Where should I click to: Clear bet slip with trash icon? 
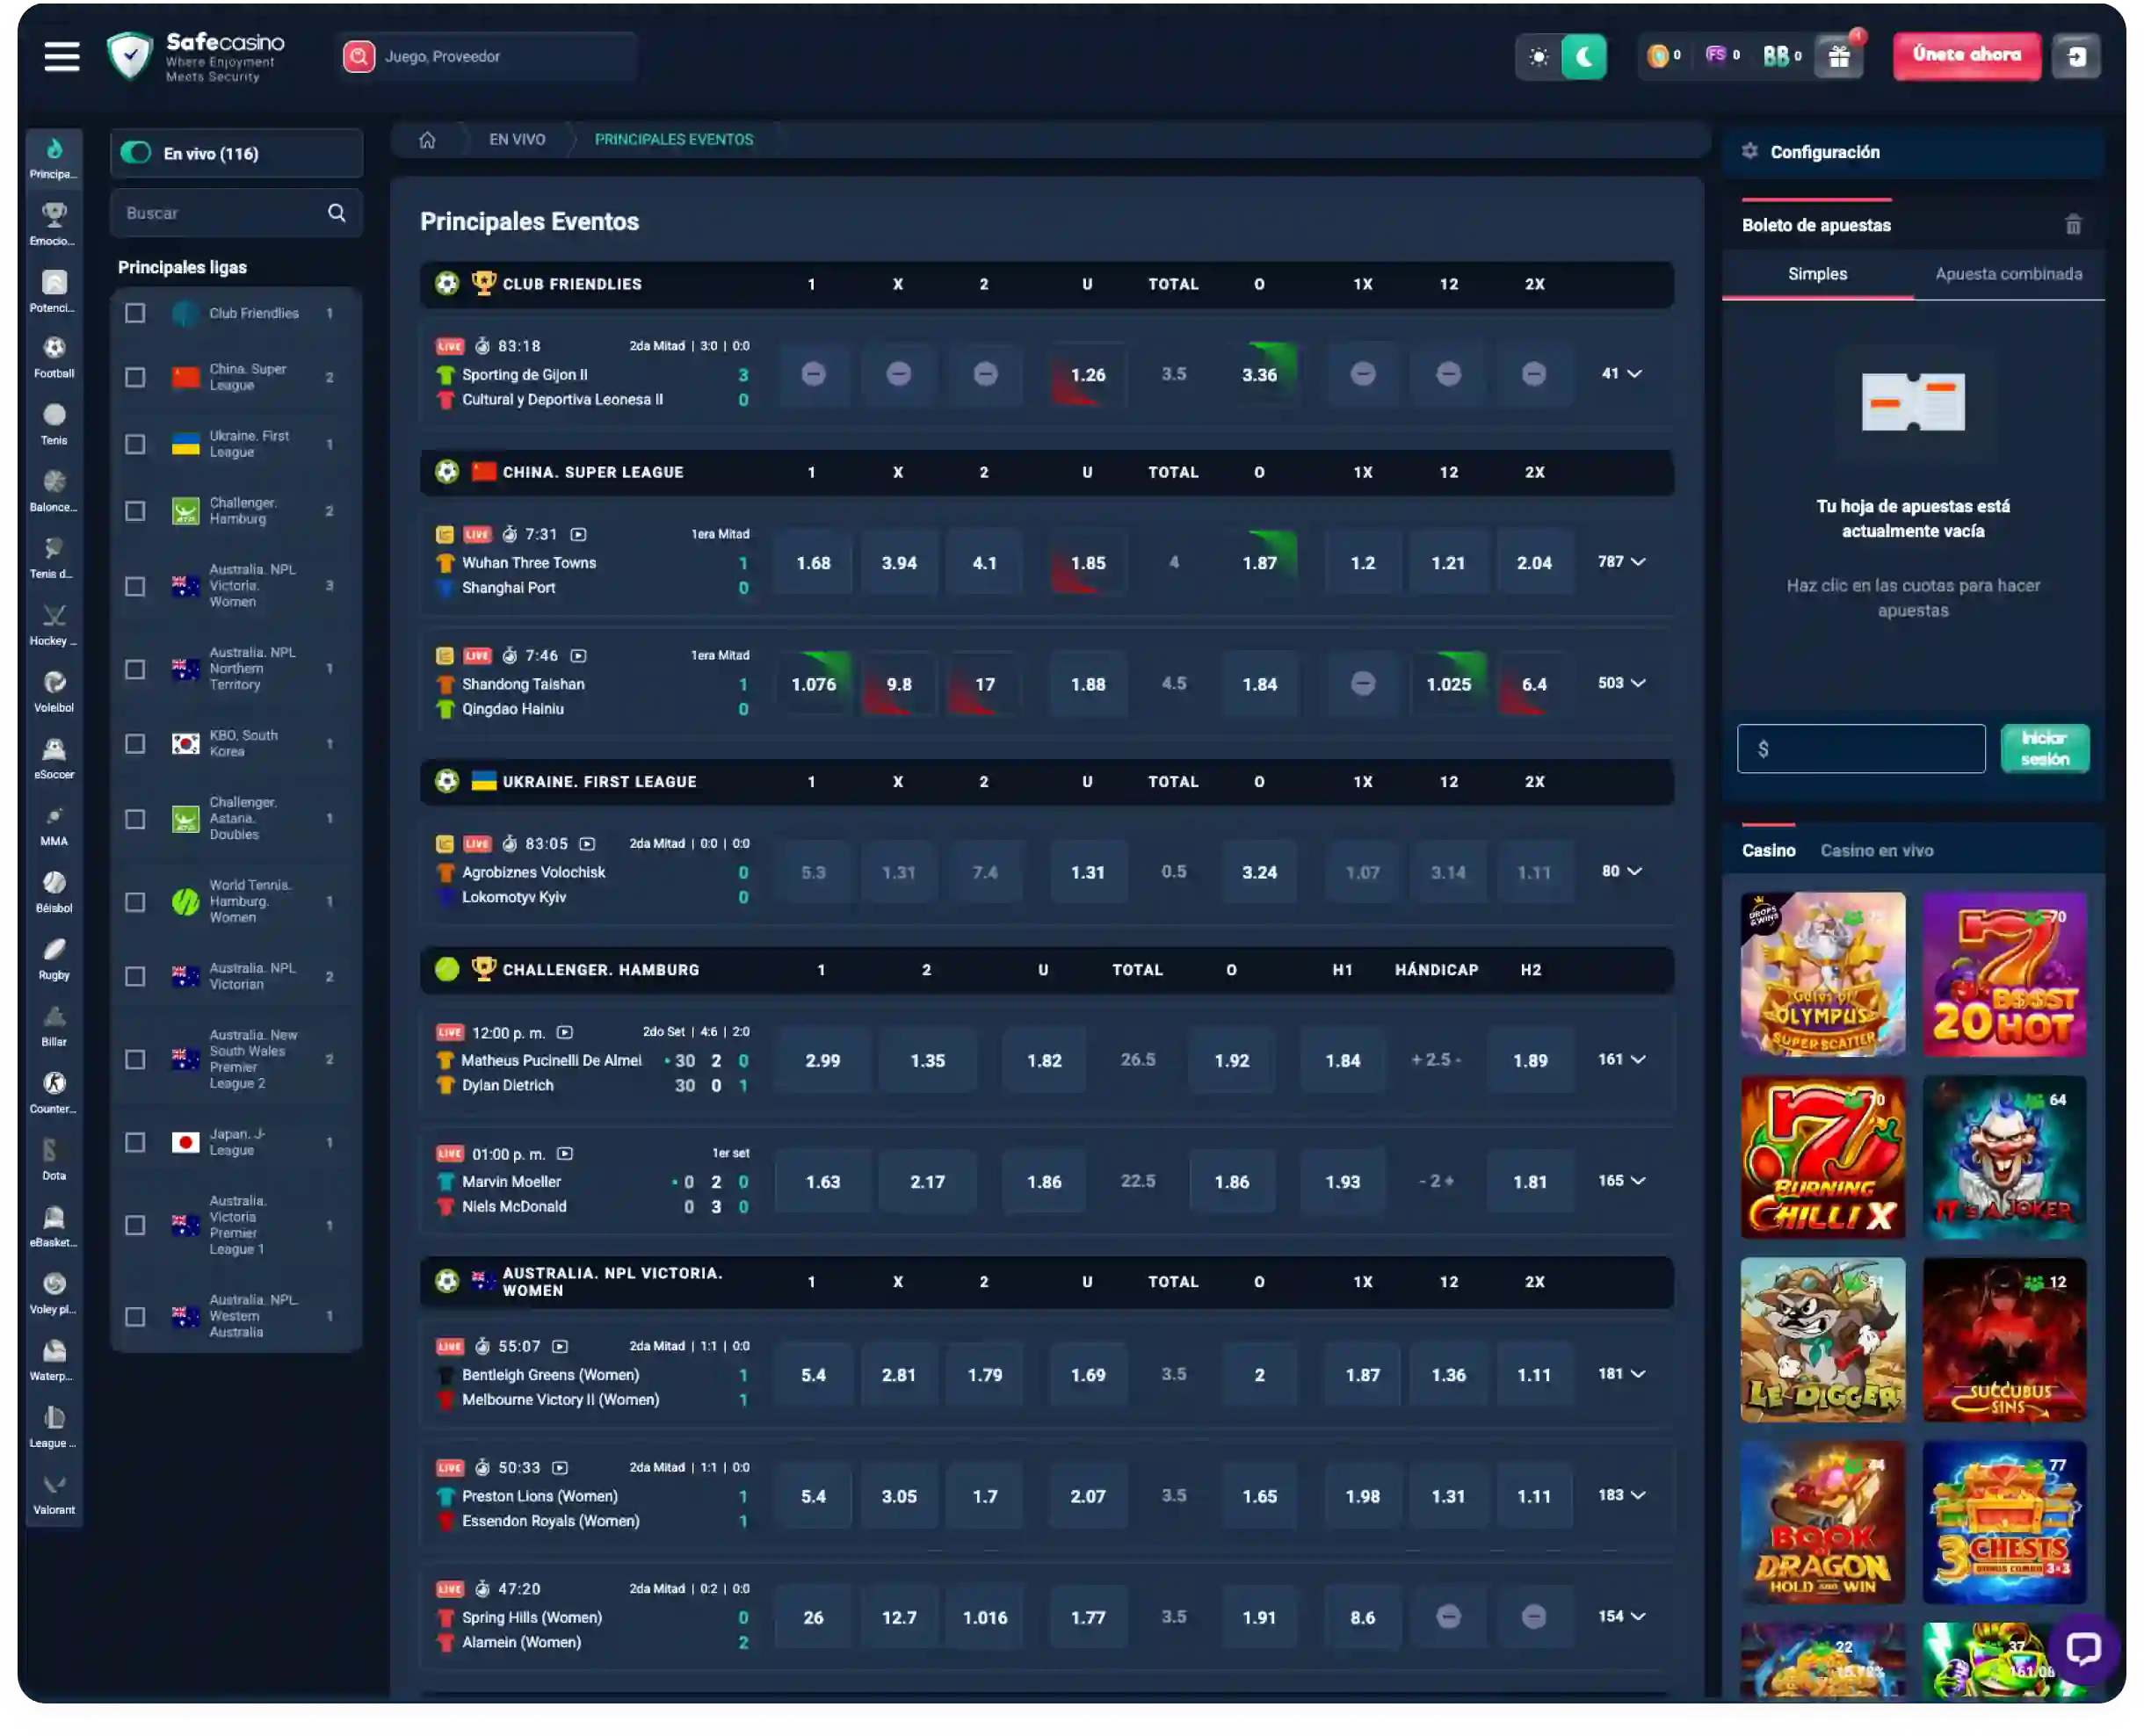click(x=2074, y=225)
